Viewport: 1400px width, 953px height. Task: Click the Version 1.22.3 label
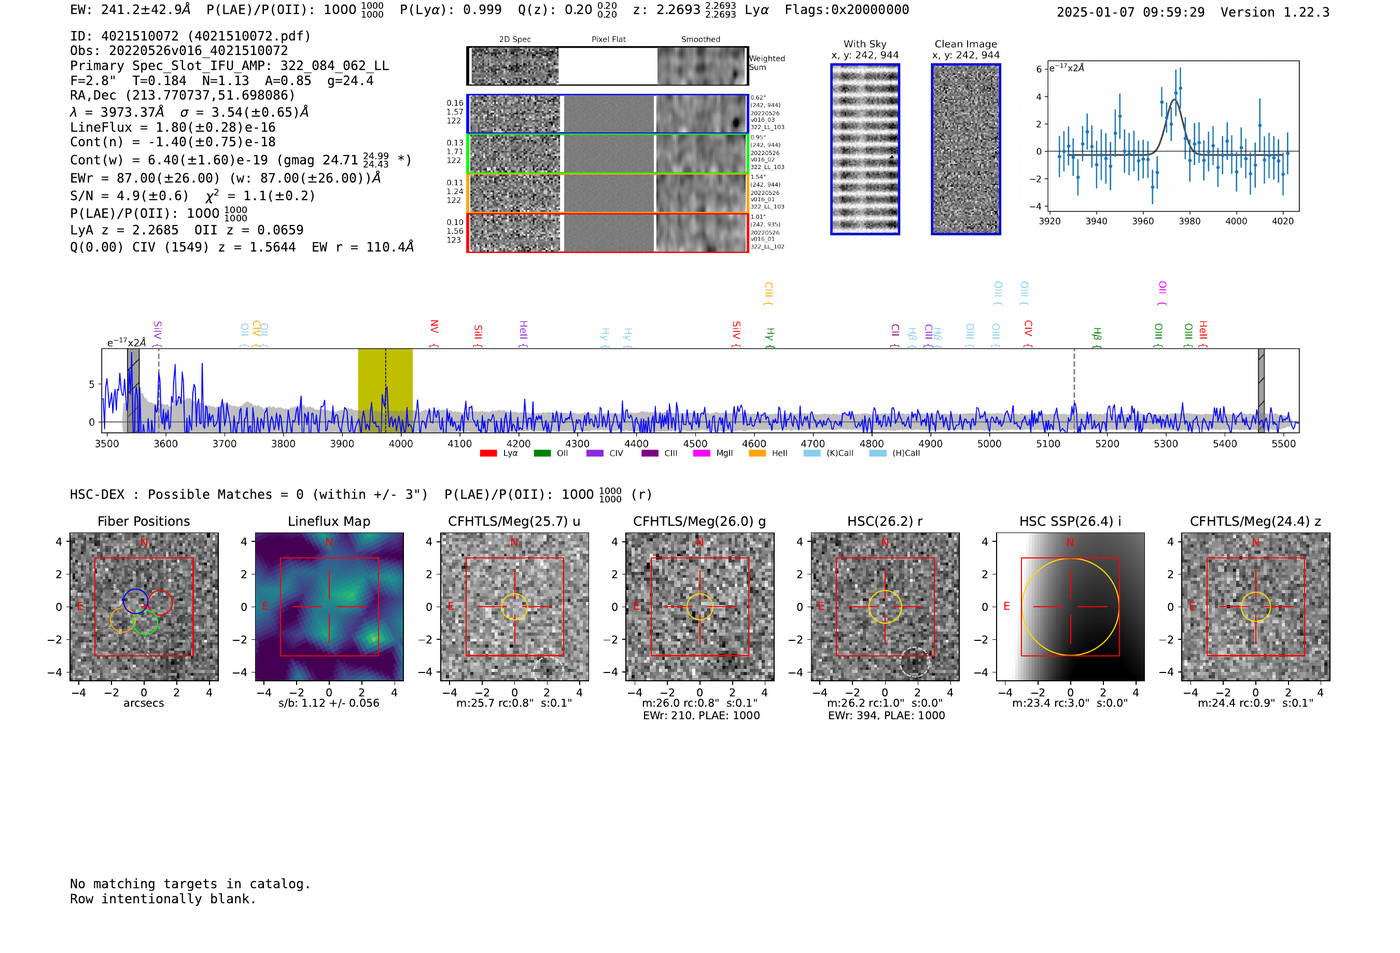click(1275, 12)
